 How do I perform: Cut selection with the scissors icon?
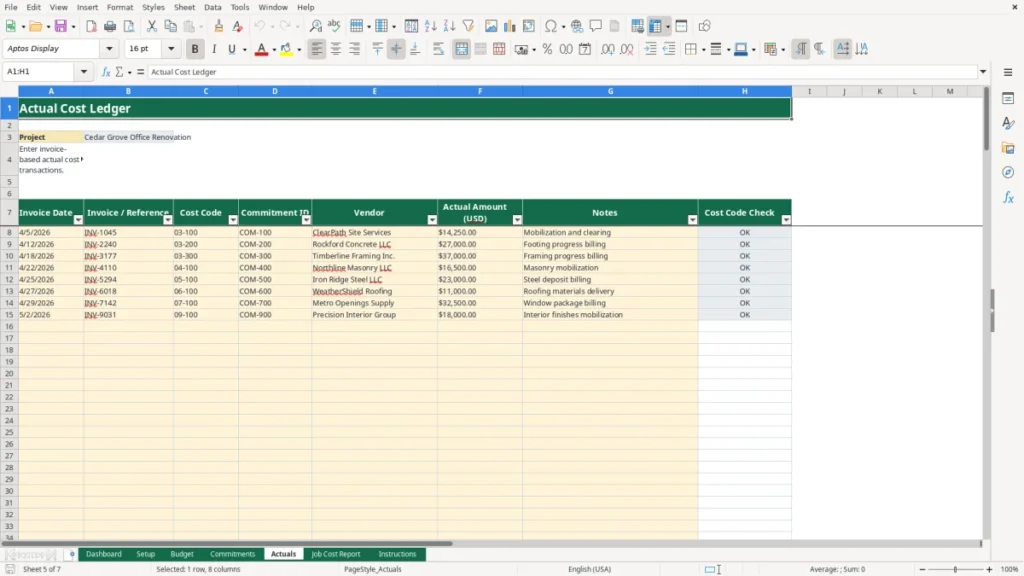(152, 26)
